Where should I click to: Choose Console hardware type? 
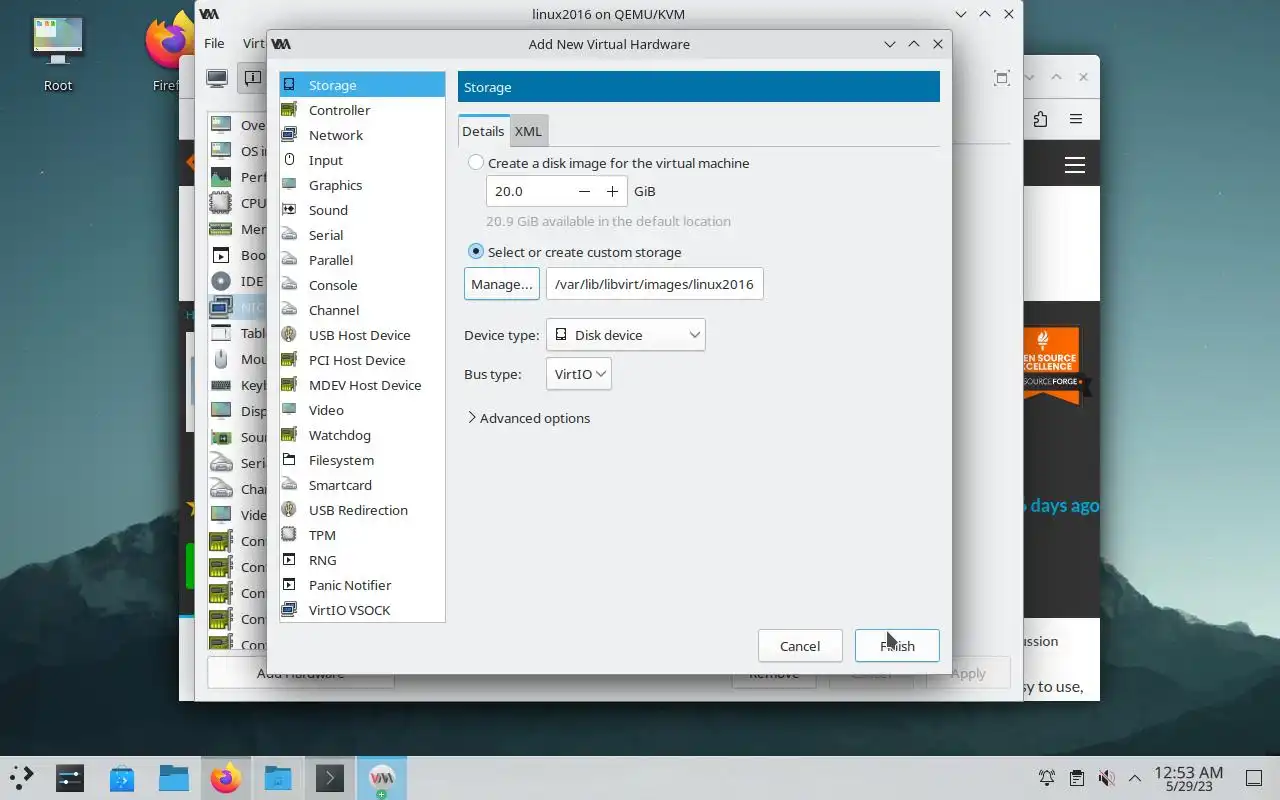[x=362, y=285]
